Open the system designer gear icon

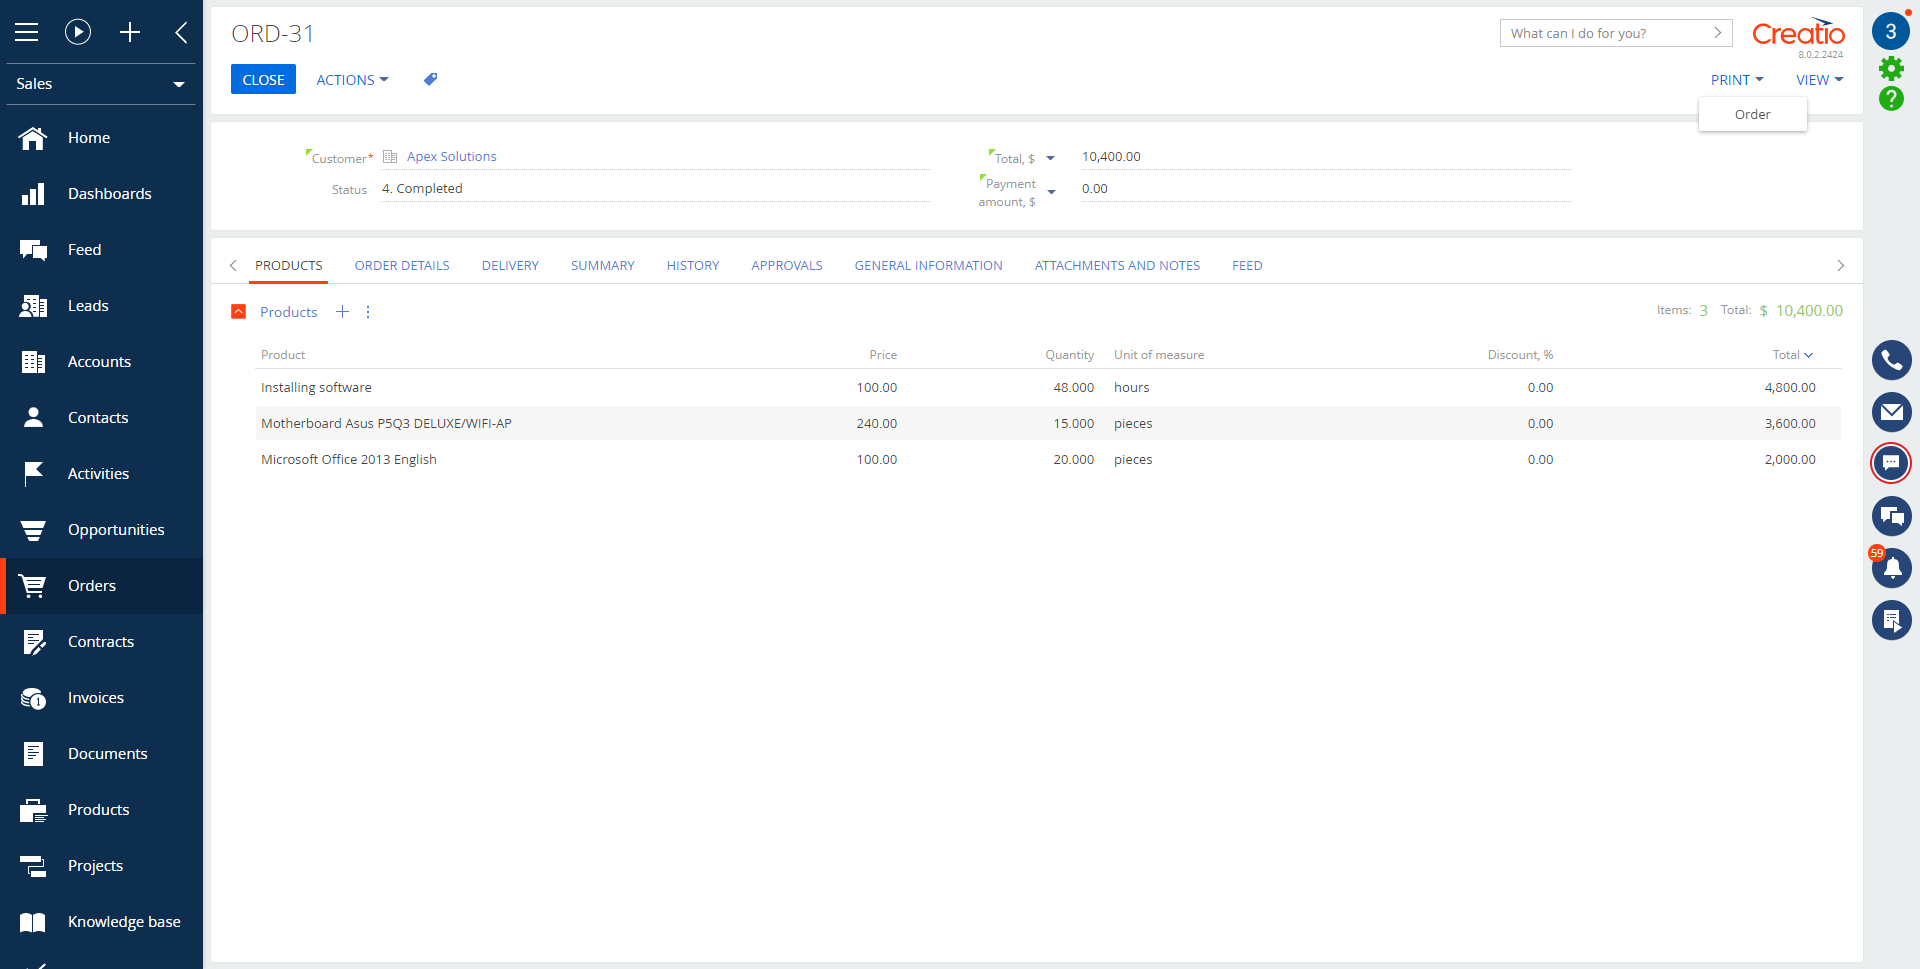click(x=1891, y=68)
